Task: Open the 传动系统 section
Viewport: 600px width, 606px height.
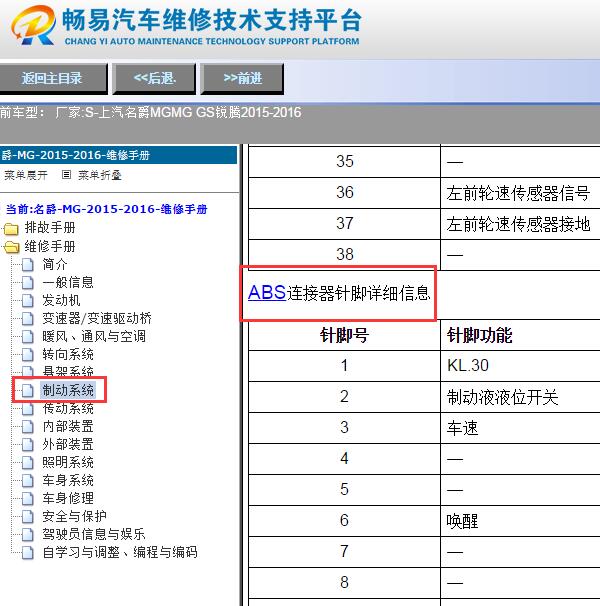Action: coord(68,409)
